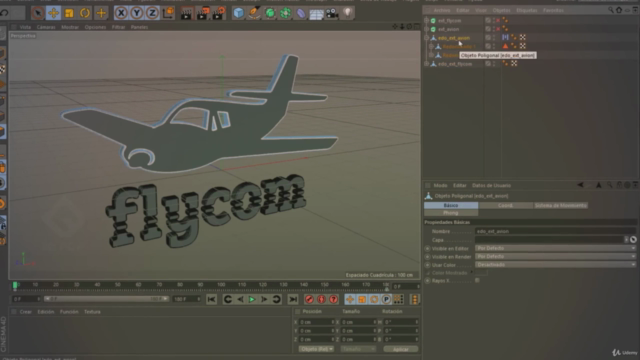Click the purple deformer icon
640x360 pixels.
[301, 13]
